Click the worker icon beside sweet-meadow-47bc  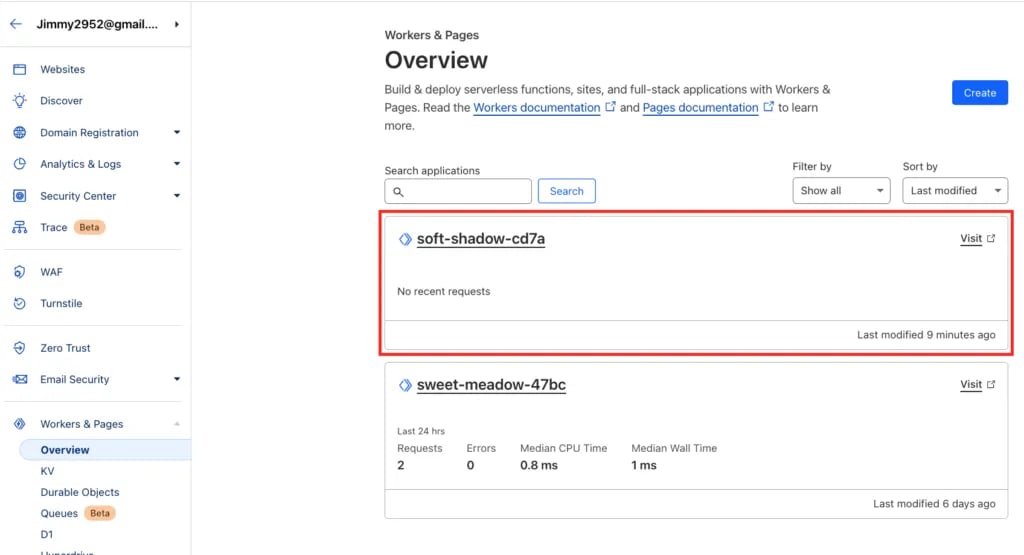click(405, 385)
